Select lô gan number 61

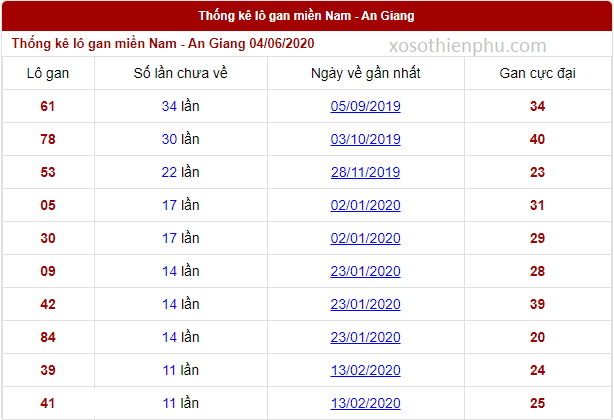coord(47,106)
